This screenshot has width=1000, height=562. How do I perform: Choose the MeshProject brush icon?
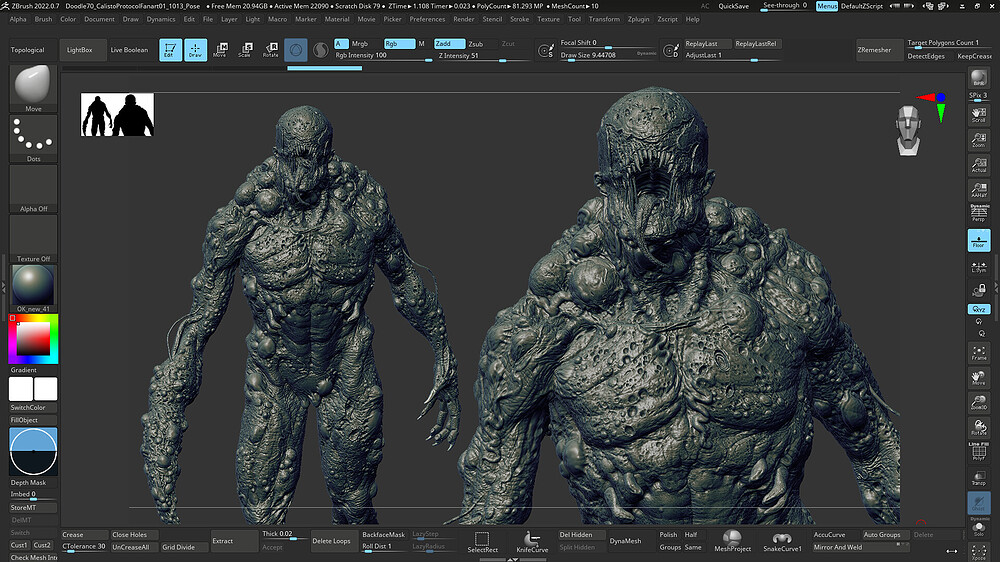coord(732,541)
